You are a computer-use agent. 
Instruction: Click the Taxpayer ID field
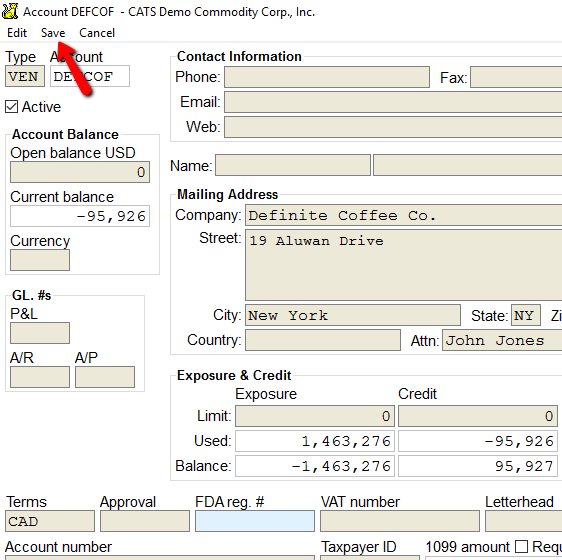[370, 558]
